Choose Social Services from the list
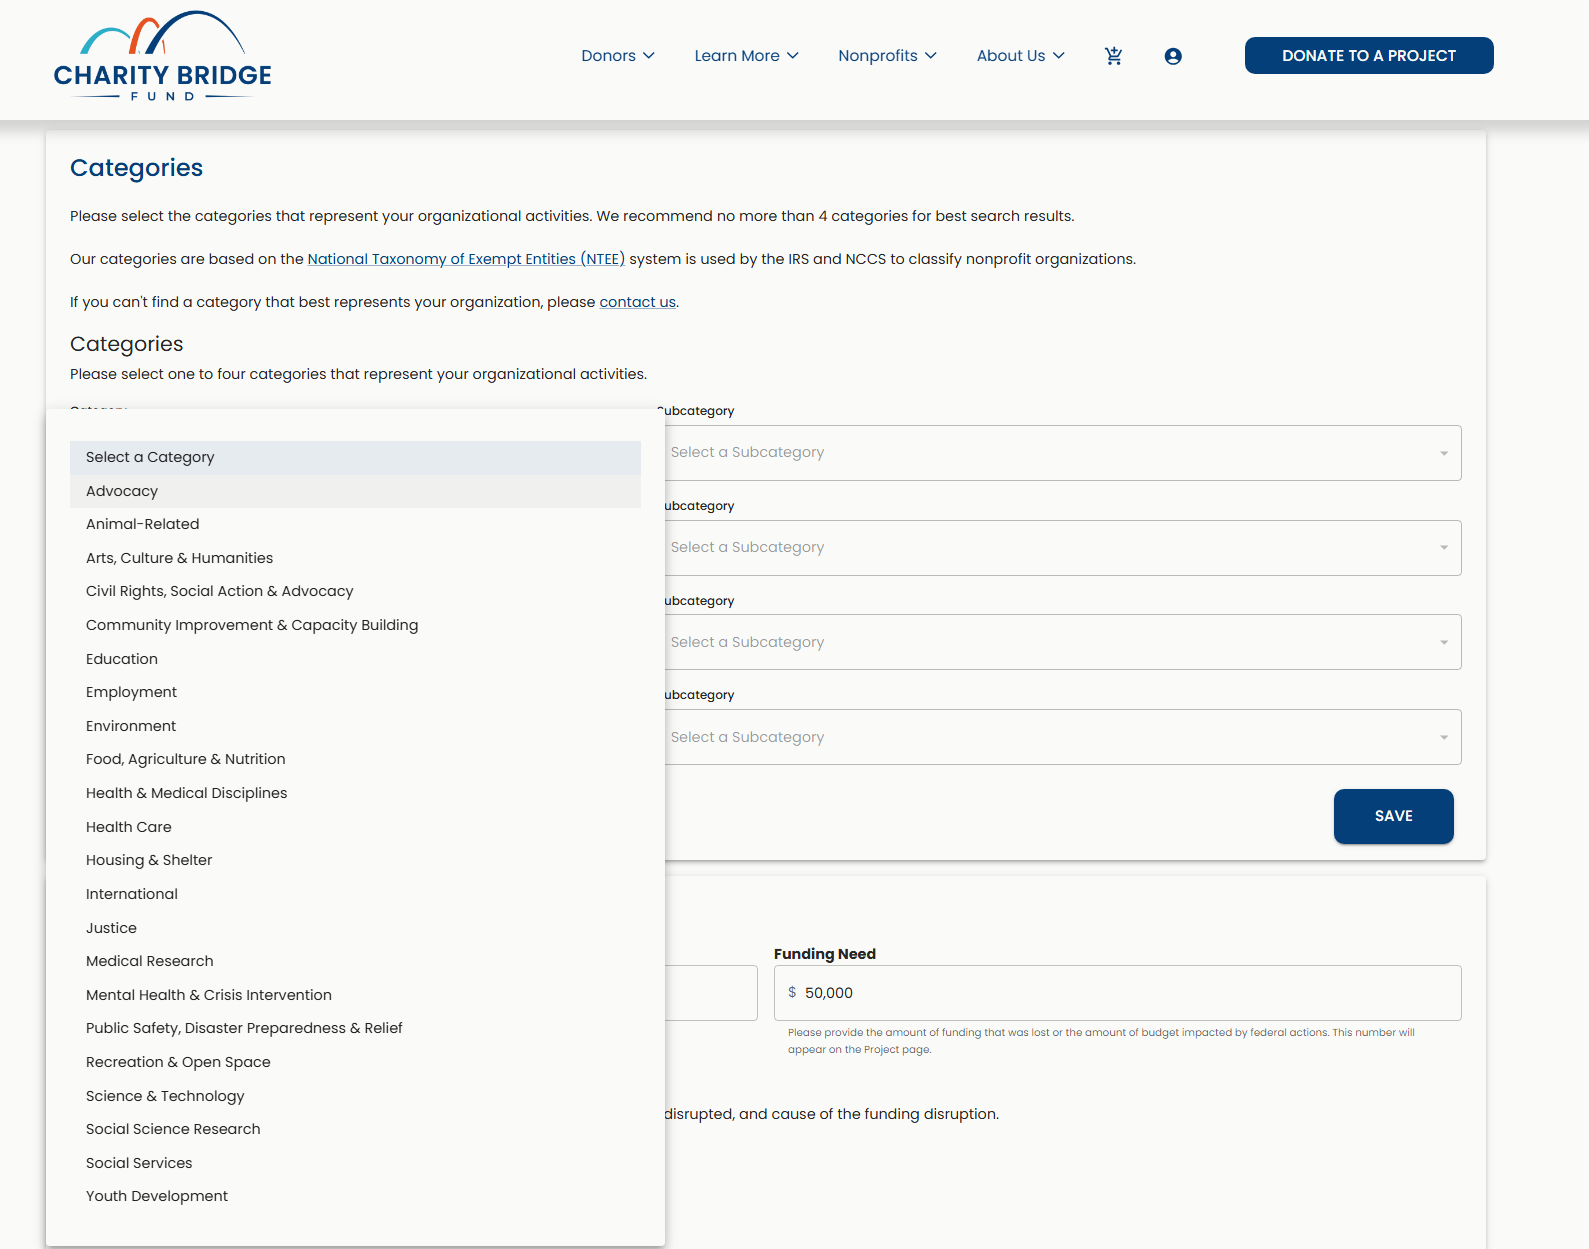1589x1249 pixels. (x=355, y=1163)
